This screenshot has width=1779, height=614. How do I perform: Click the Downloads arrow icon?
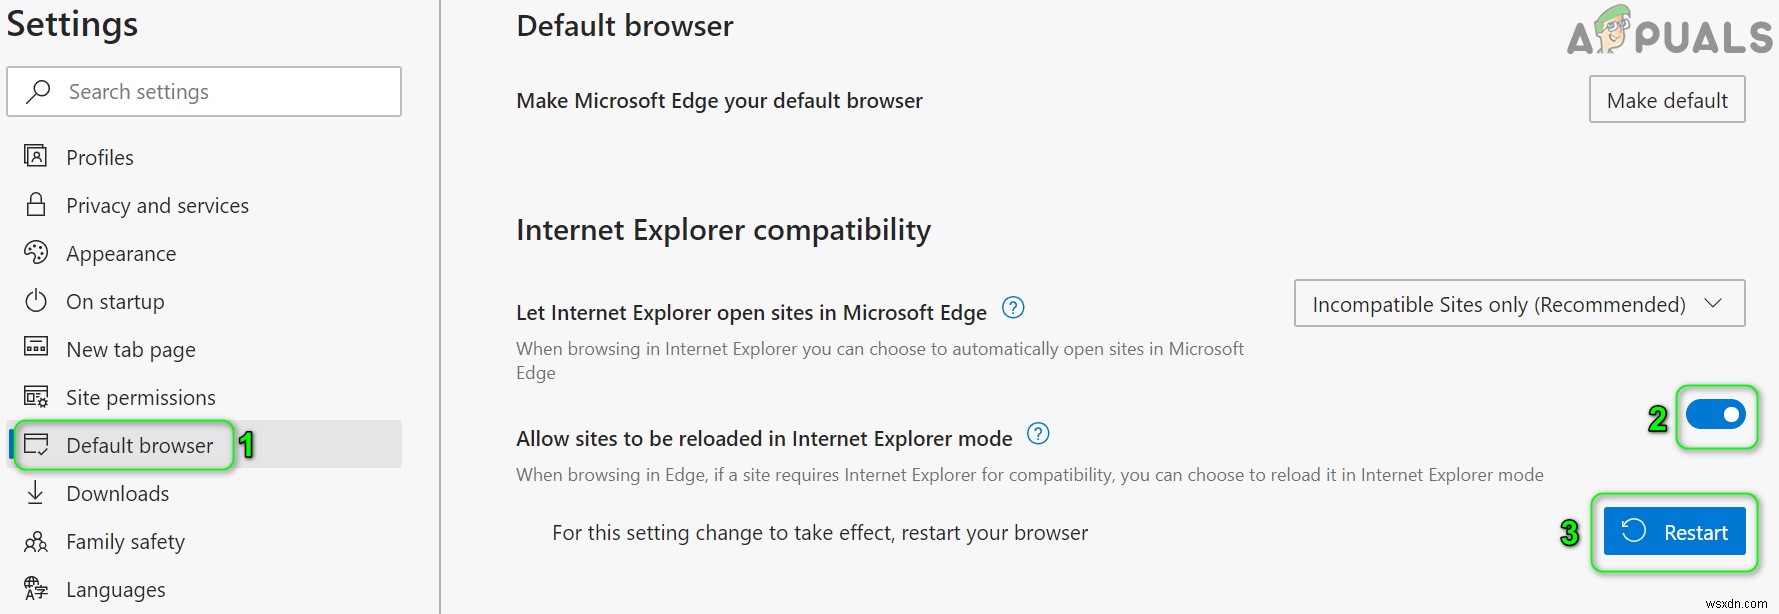(x=35, y=492)
